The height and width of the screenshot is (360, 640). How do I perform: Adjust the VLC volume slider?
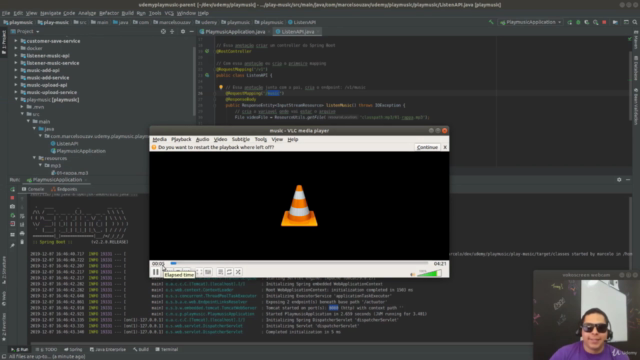[x=429, y=273]
